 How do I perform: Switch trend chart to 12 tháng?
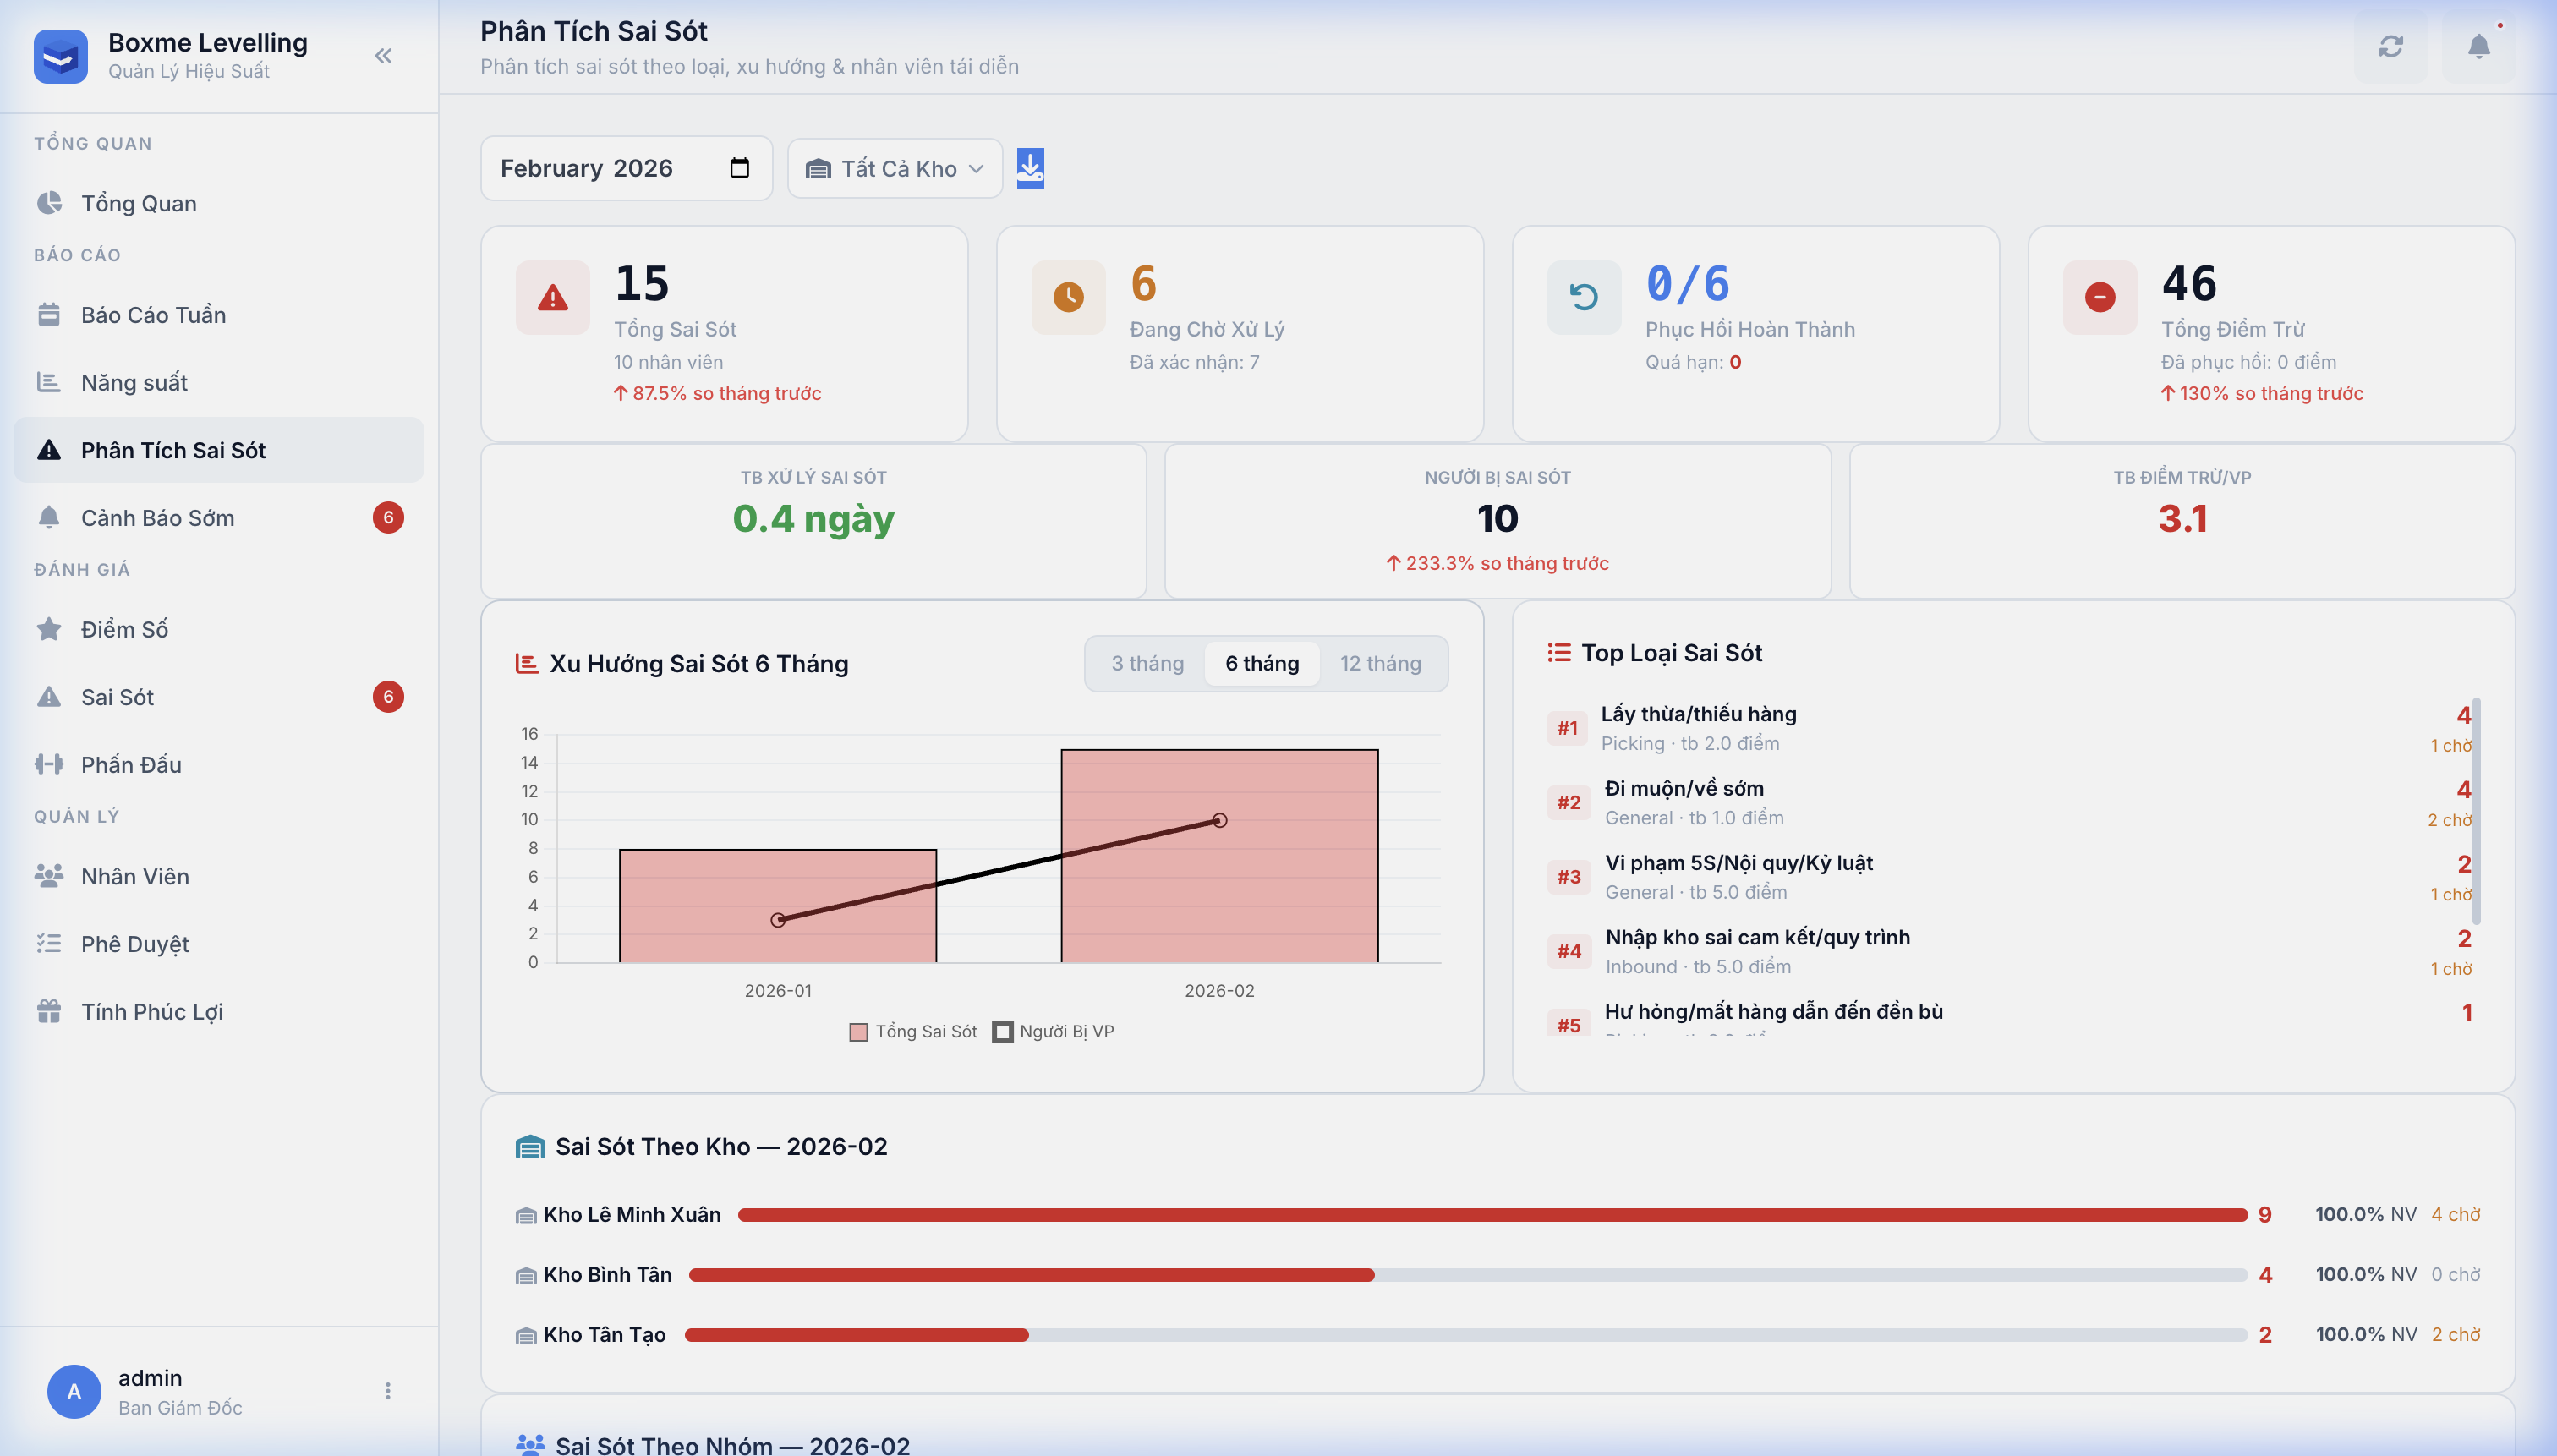click(x=1380, y=664)
